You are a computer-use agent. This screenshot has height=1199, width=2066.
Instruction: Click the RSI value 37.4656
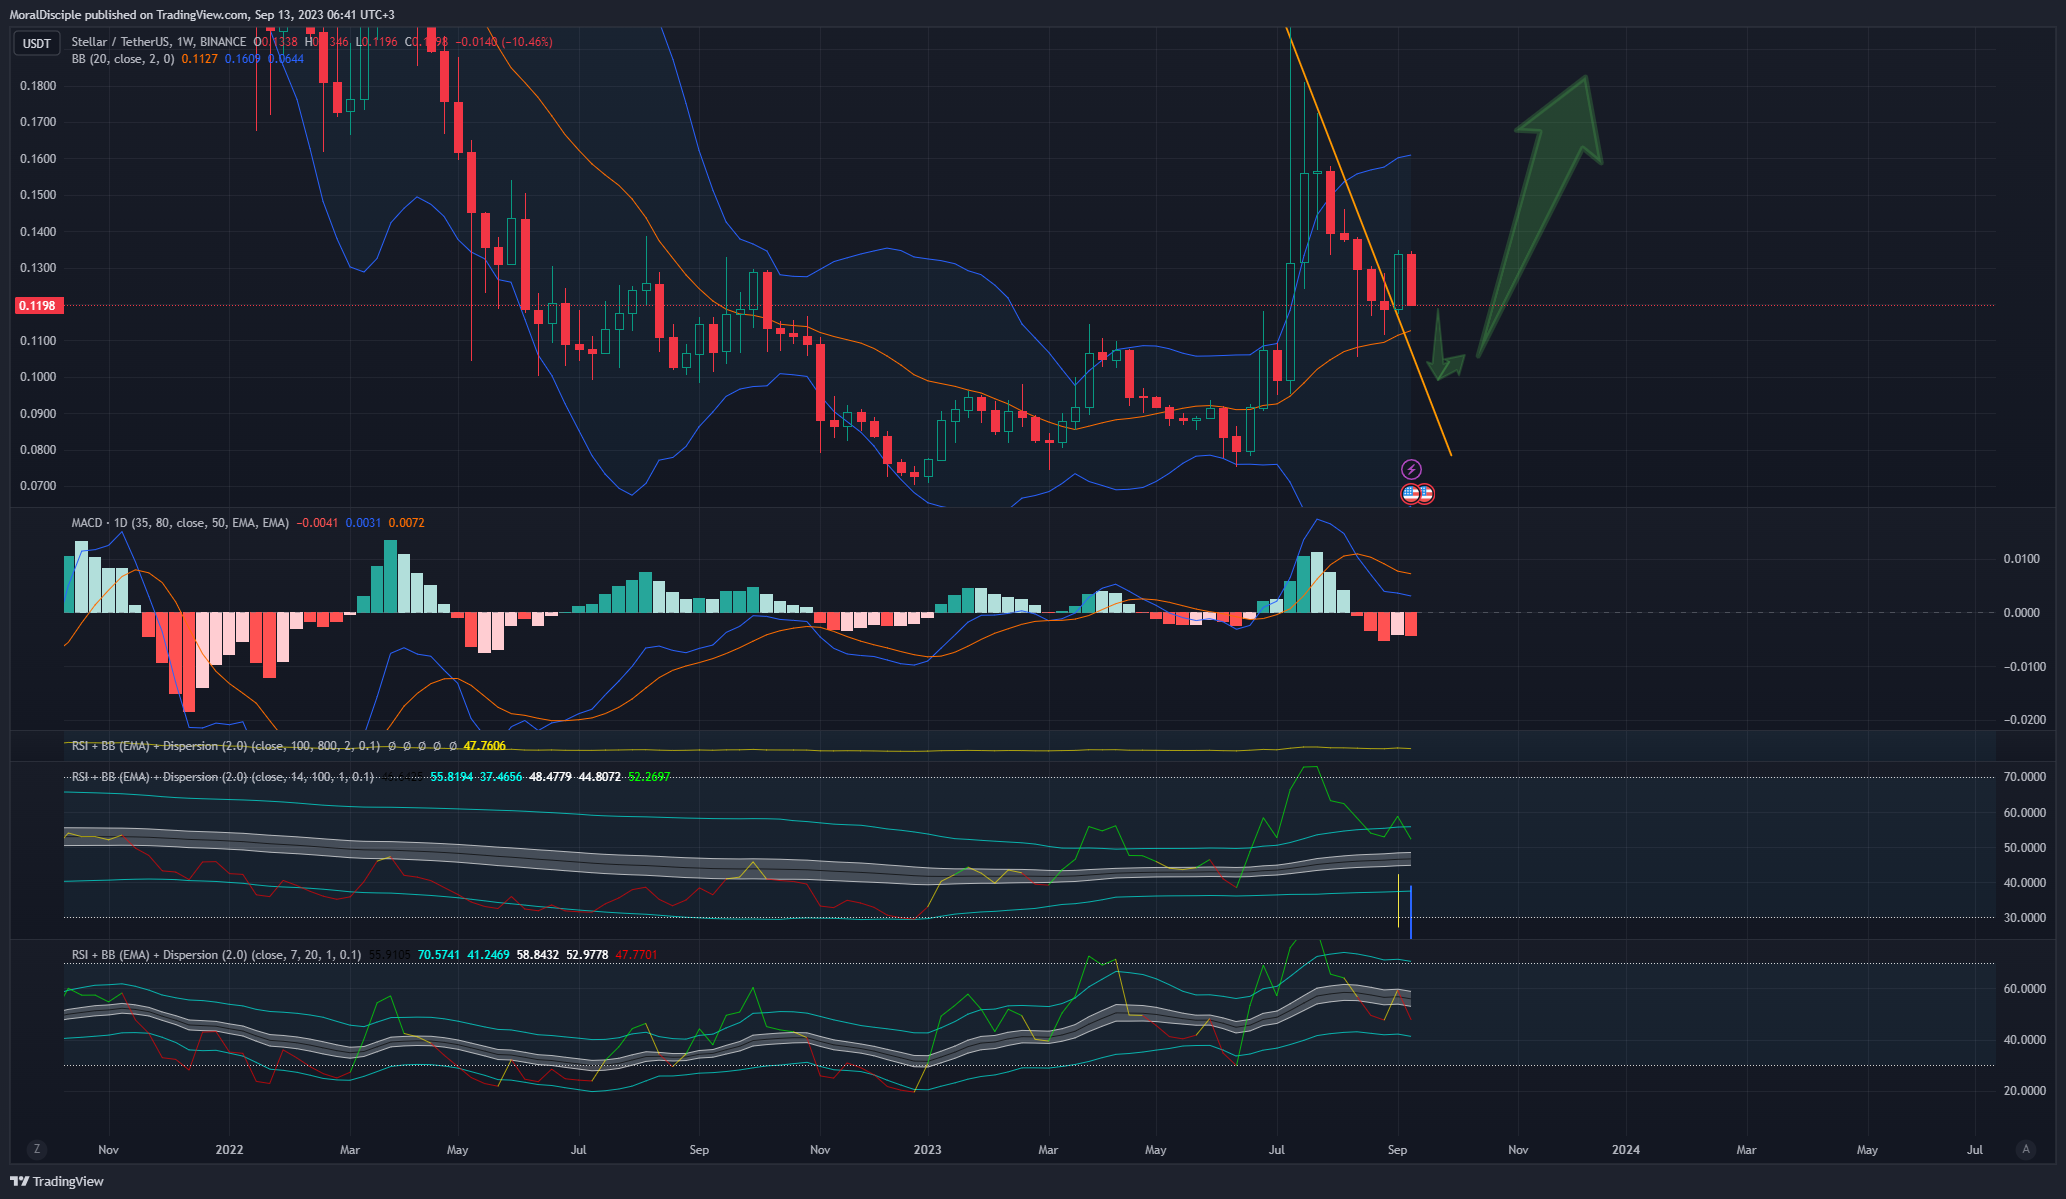(501, 777)
